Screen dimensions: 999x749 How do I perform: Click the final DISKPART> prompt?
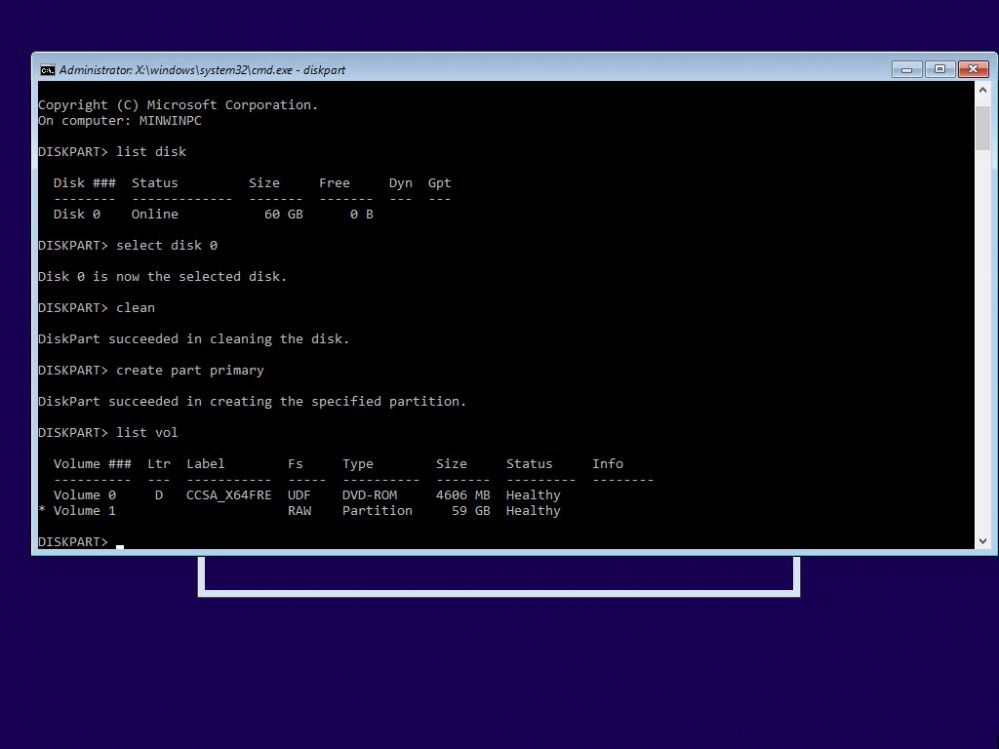click(73, 541)
